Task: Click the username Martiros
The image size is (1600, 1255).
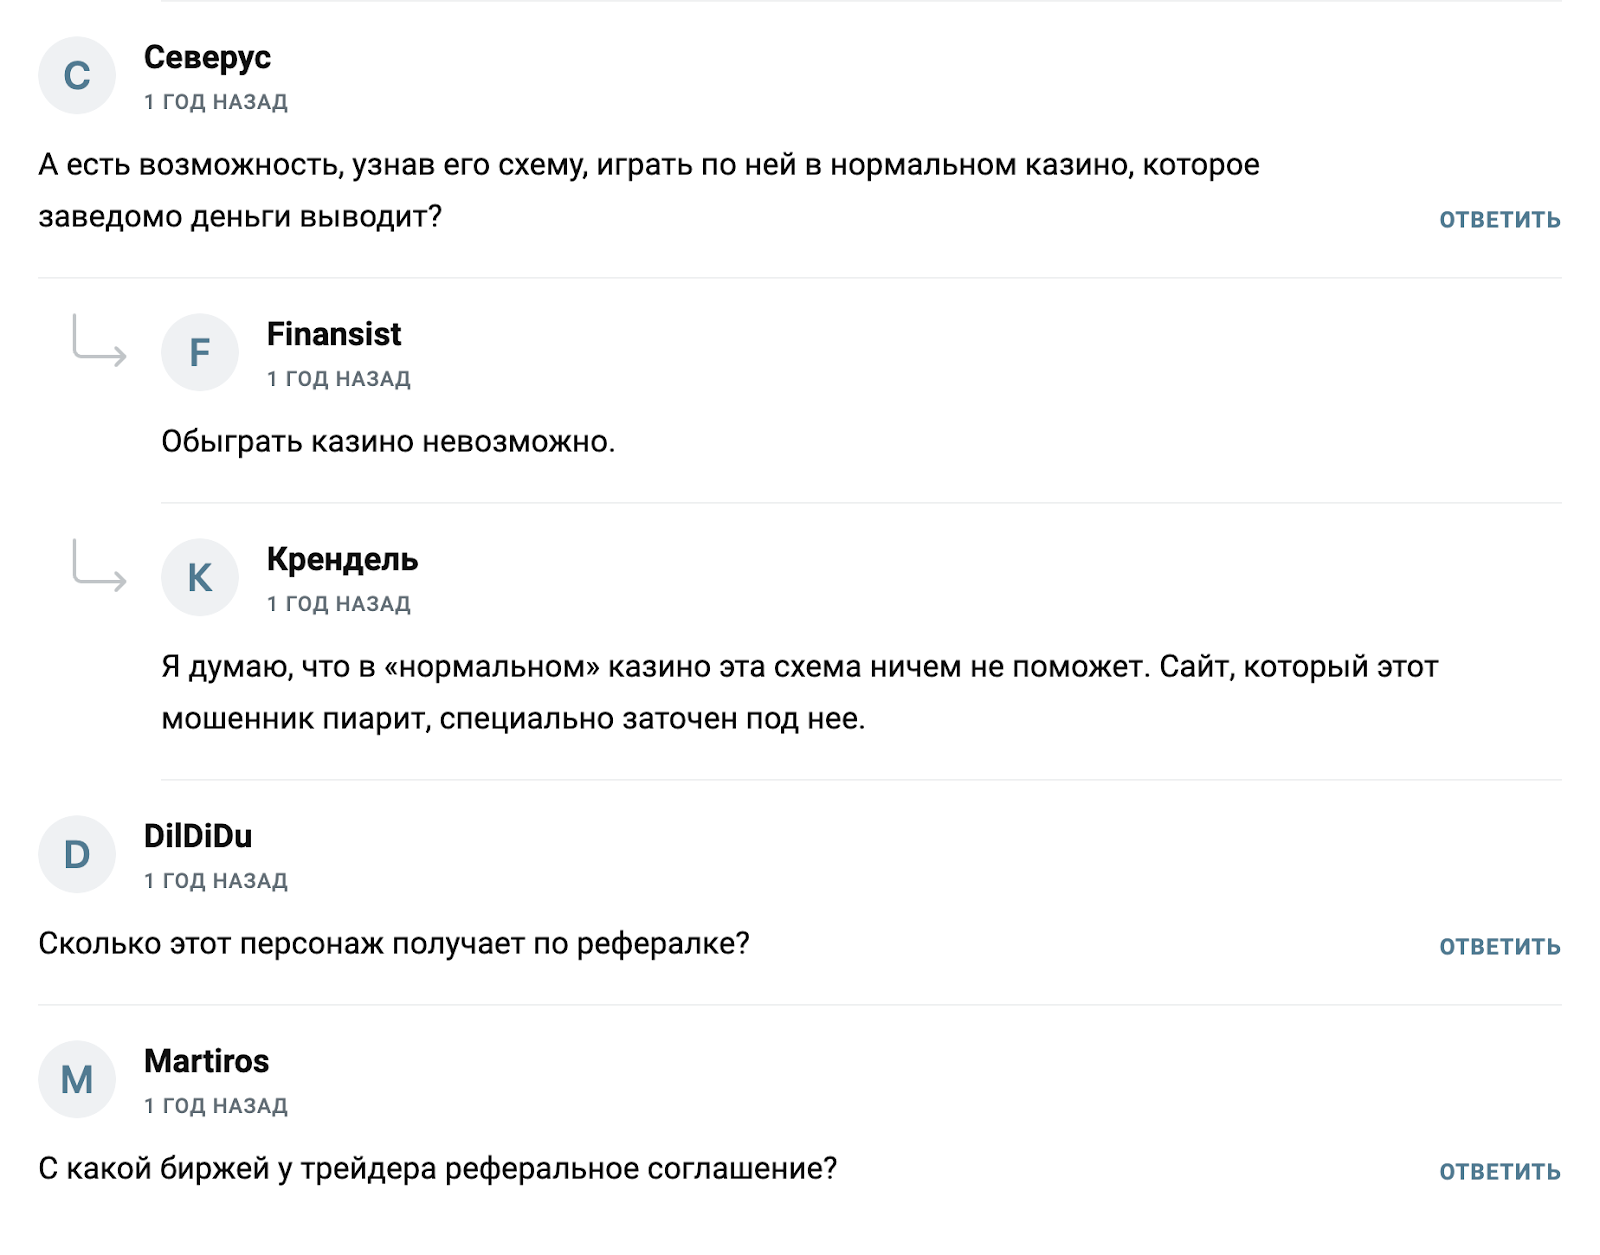Action: pos(206,1061)
